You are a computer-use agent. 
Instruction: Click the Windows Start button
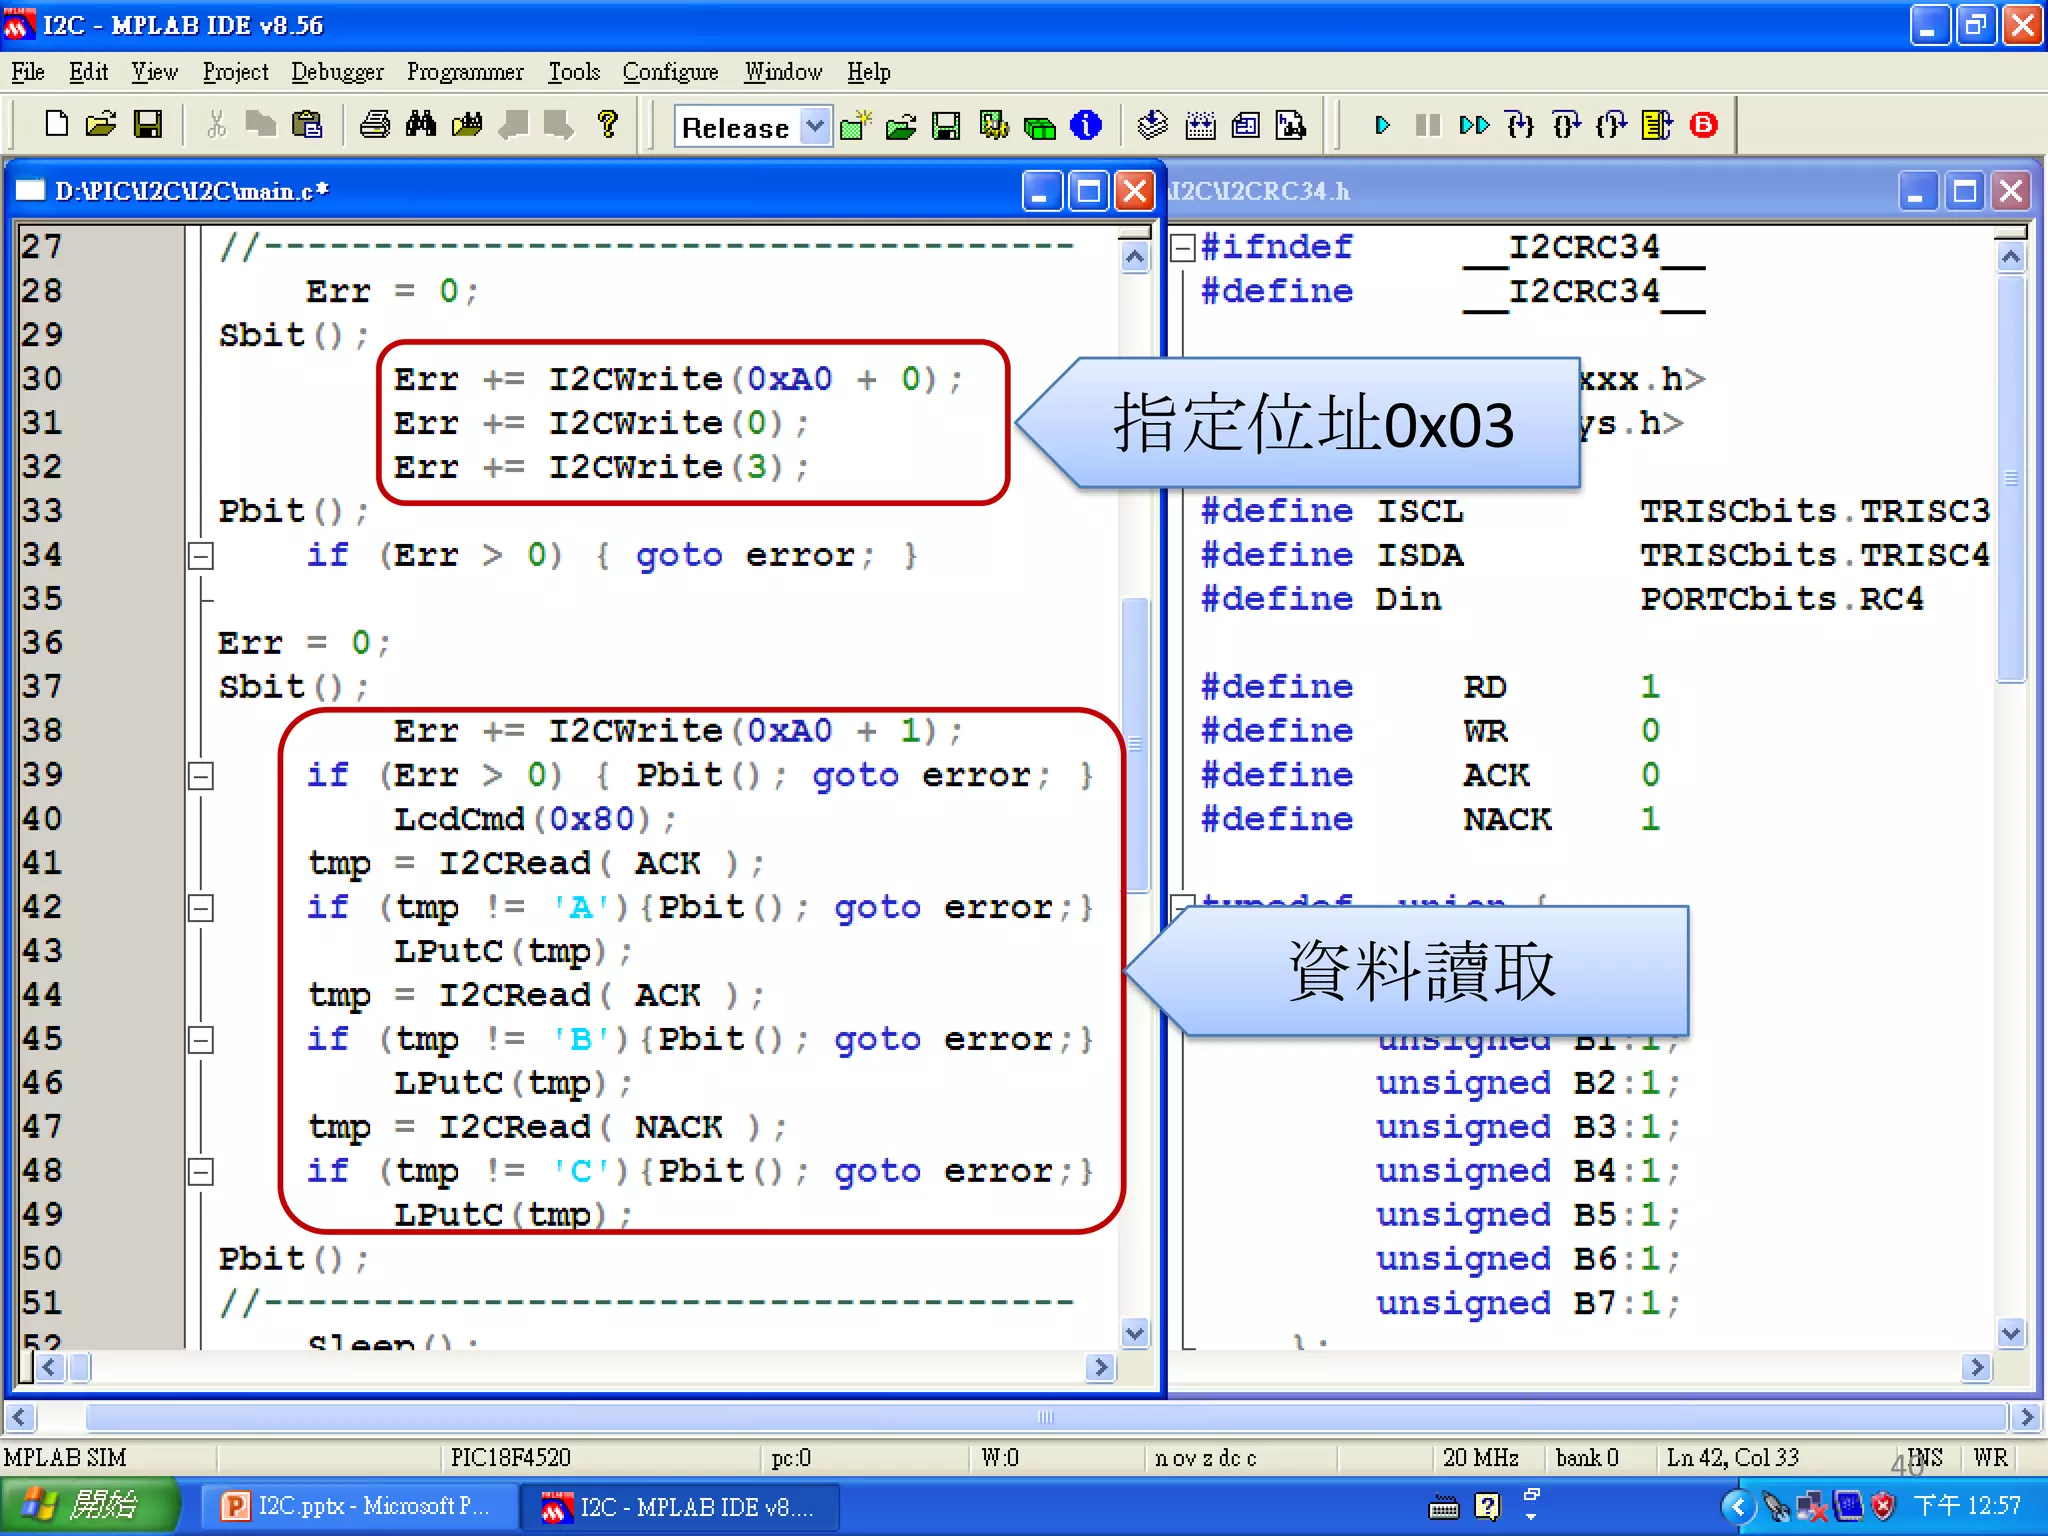(x=91, y=1506)
